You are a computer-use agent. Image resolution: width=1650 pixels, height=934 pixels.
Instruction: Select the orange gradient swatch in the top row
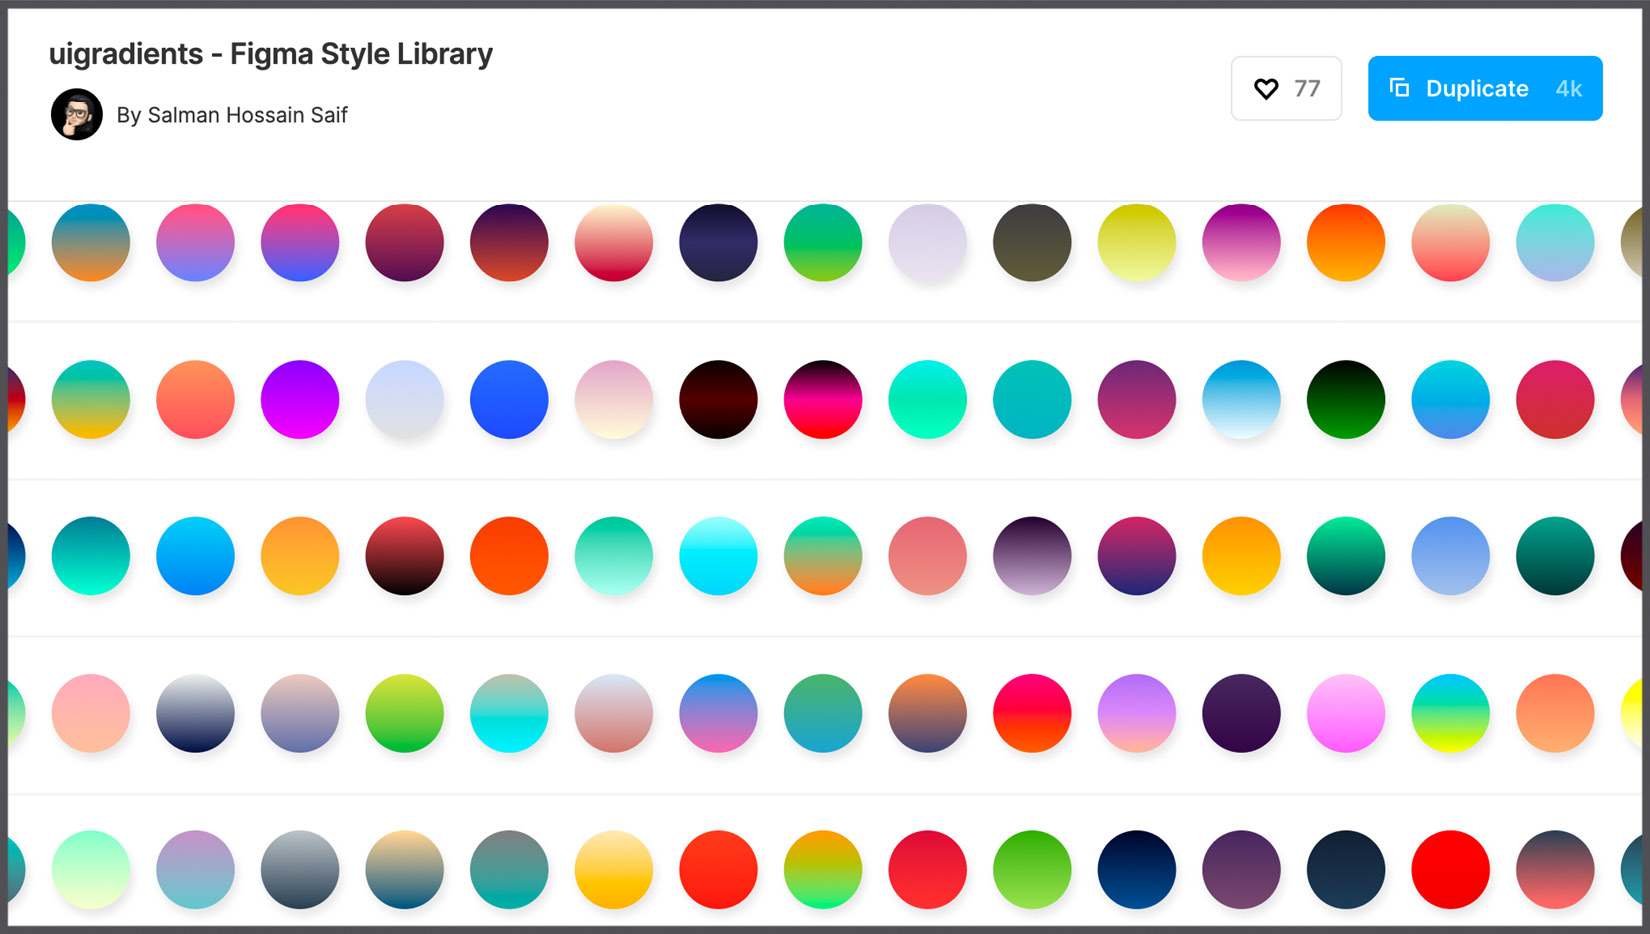(x=1346, y=241)
